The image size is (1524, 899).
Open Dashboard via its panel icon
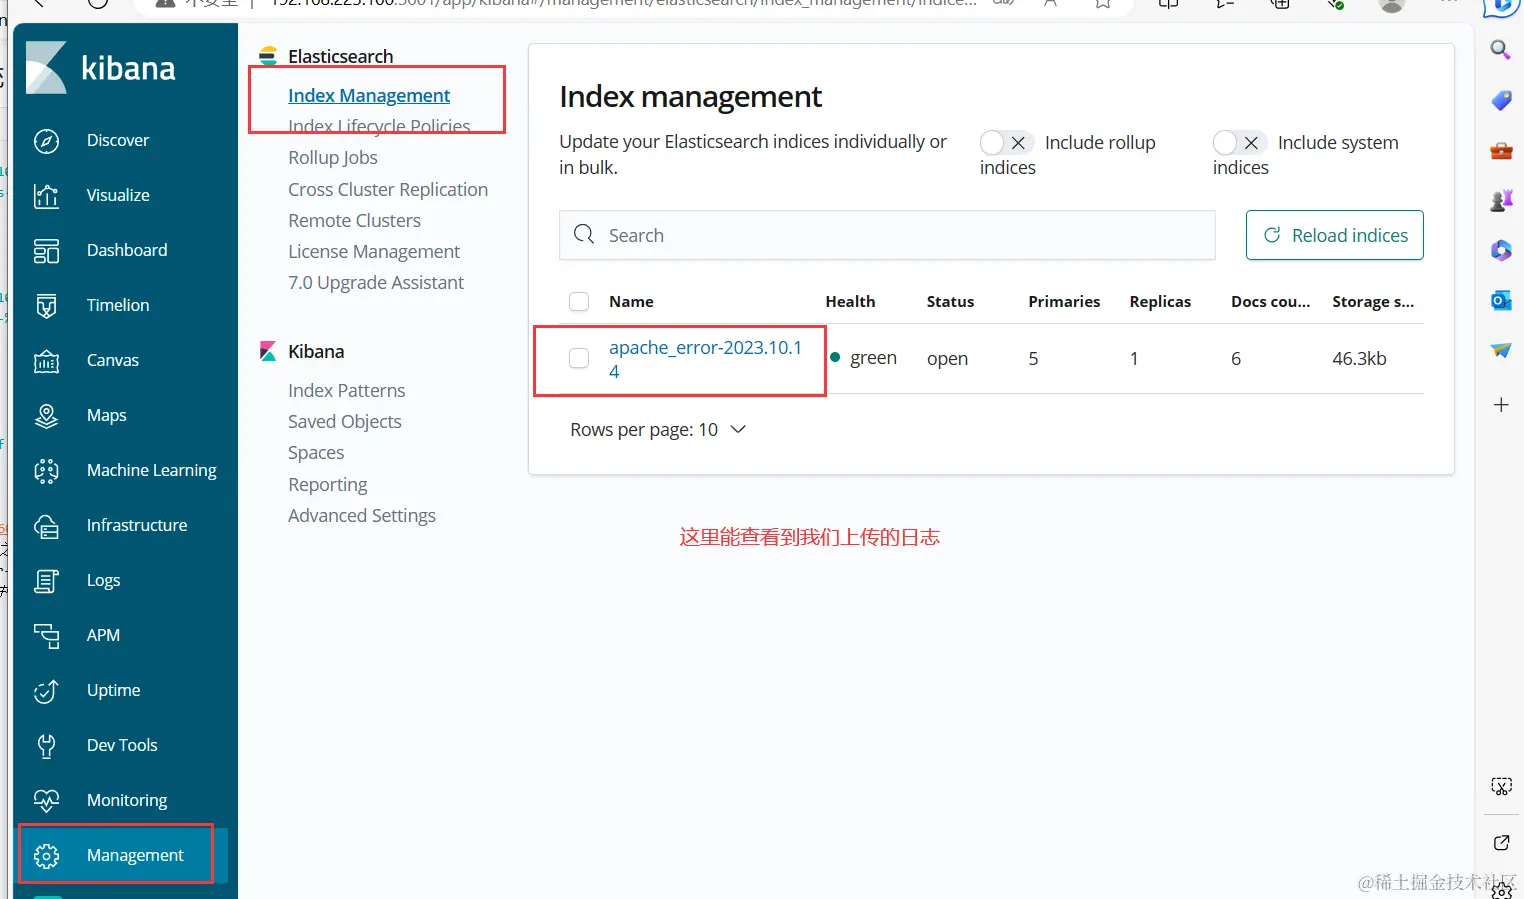(x=47, y=251)
